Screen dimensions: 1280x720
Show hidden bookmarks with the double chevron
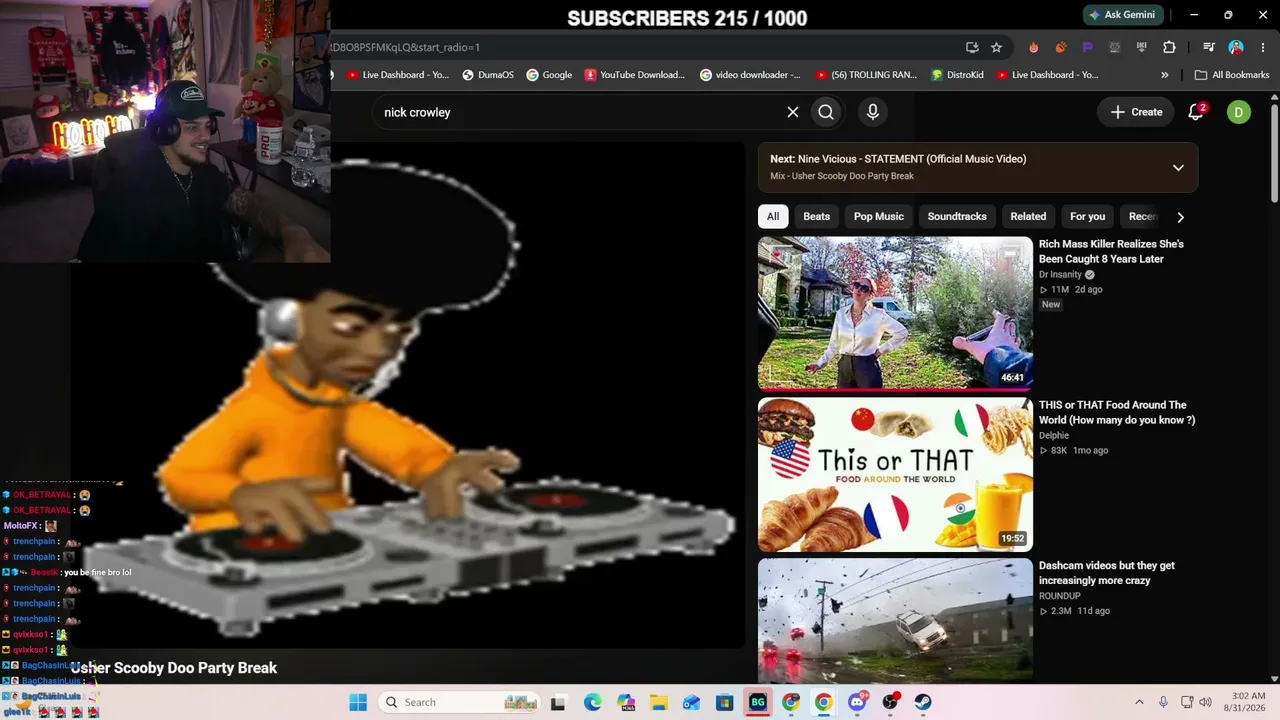1165,75
